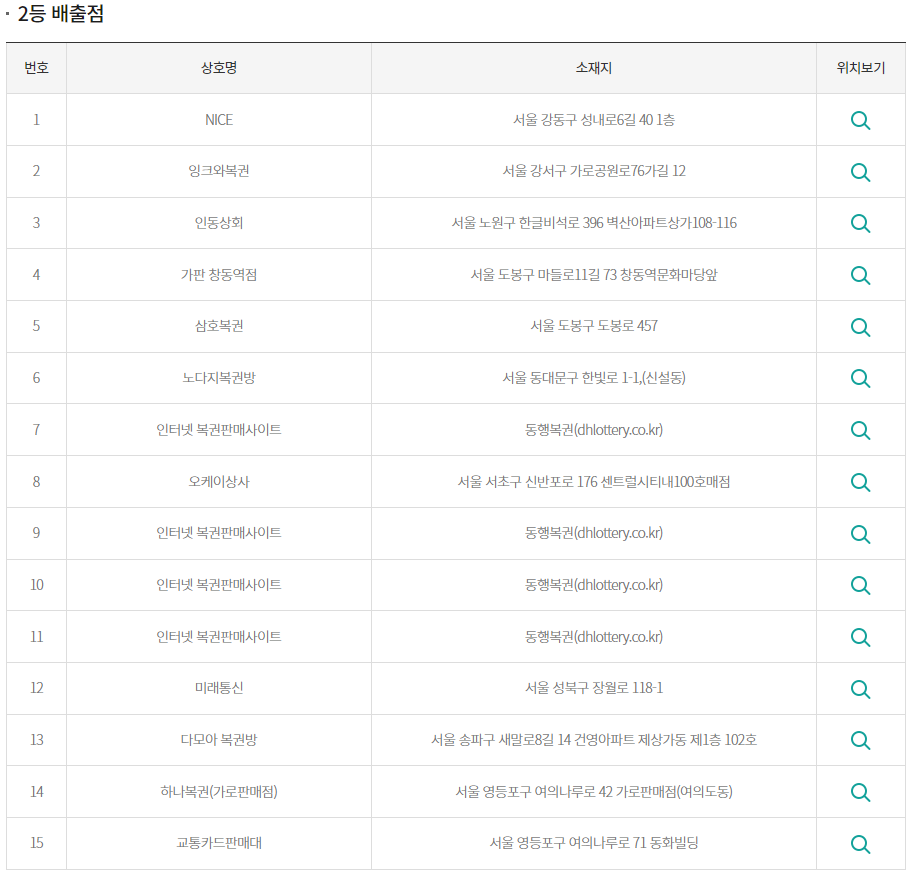Click address 서울 서초구 신반포로 176
The height and width of the screenshot is (877, 910).
click(x=528, y=481)
